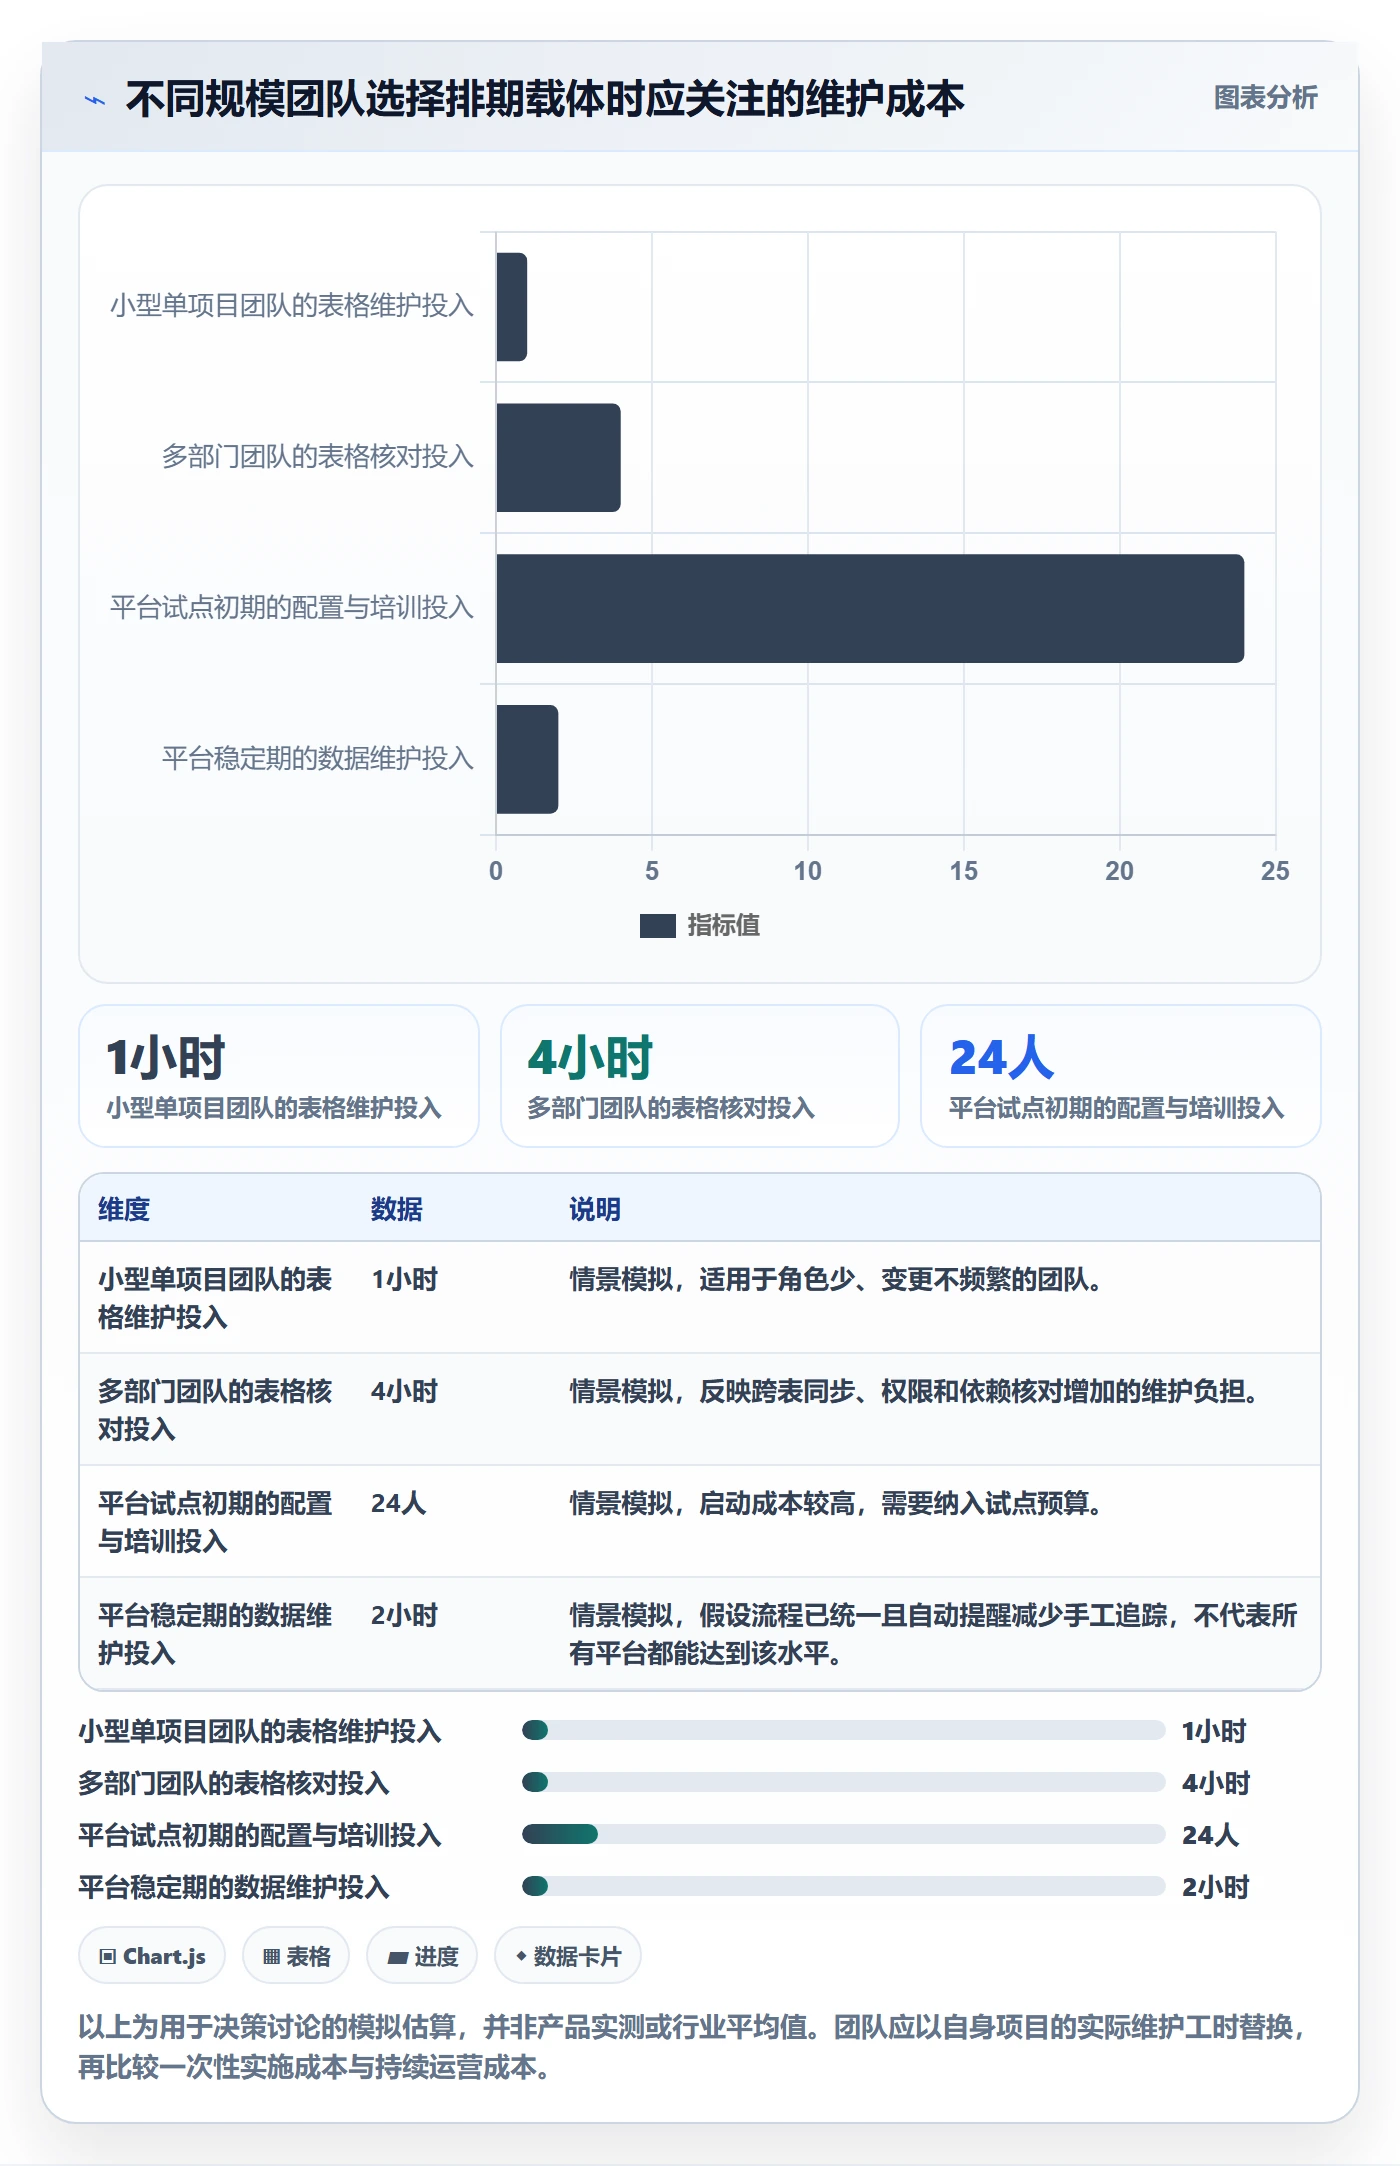Select table cell 2小时
This screenshot has height=2166, width=1400.
(404, 1616)
